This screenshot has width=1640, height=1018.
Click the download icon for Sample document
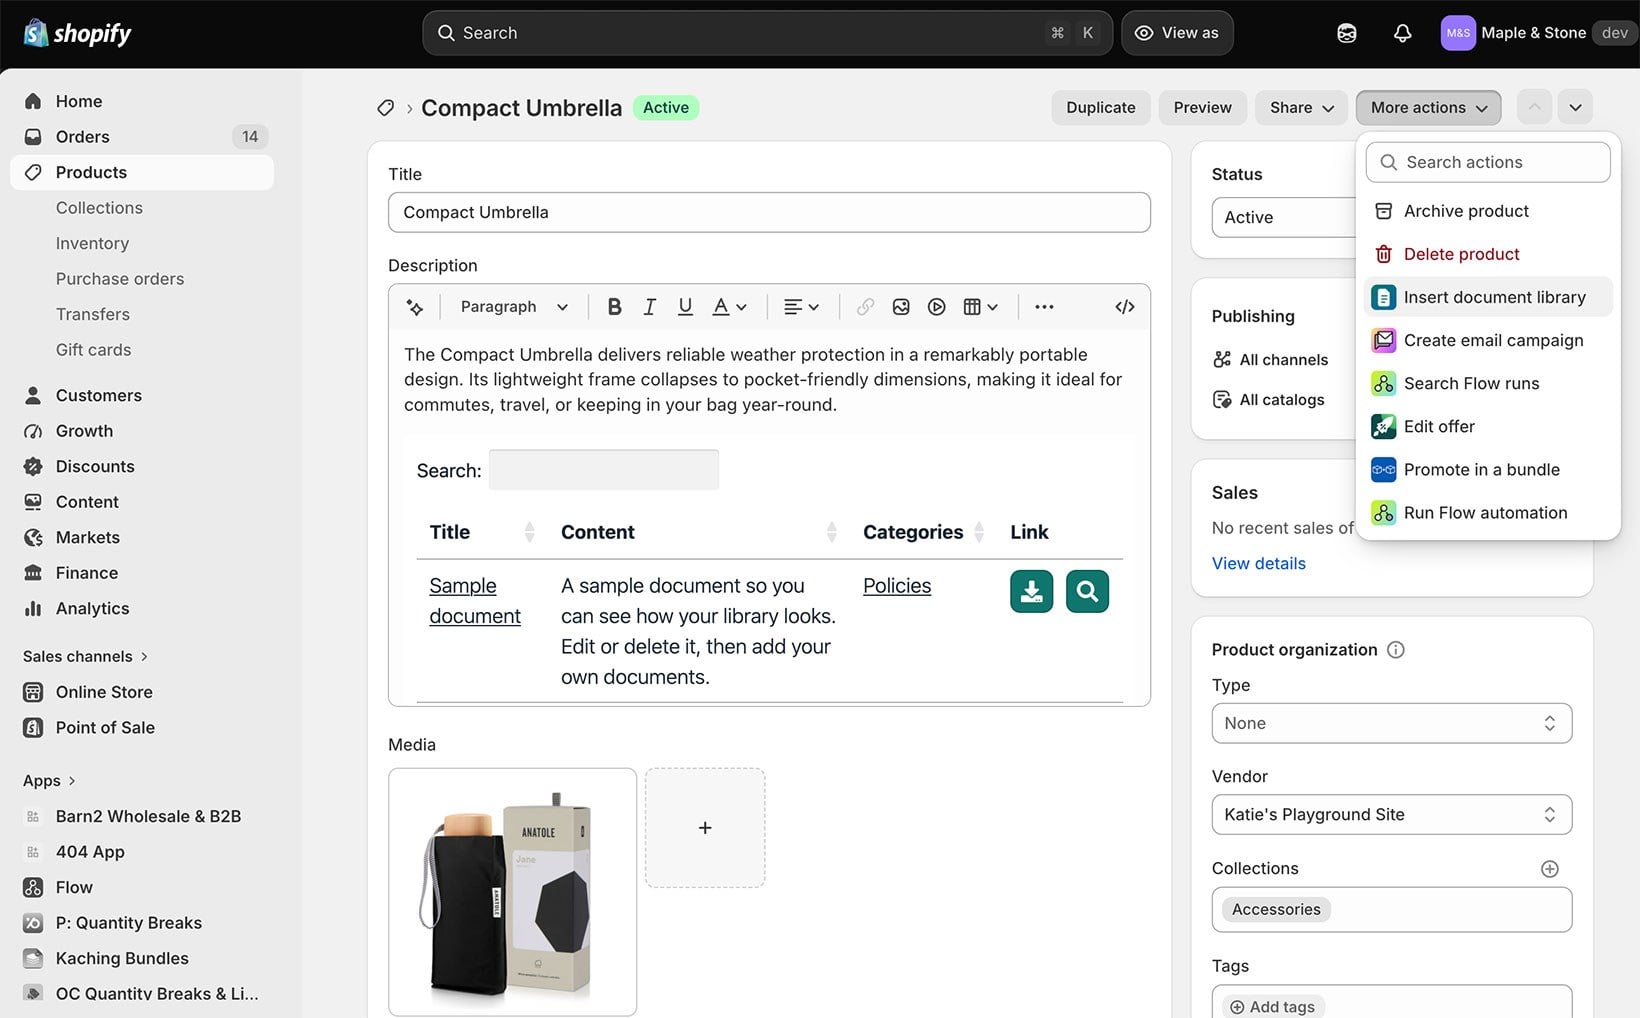(x=1031, y=591)
